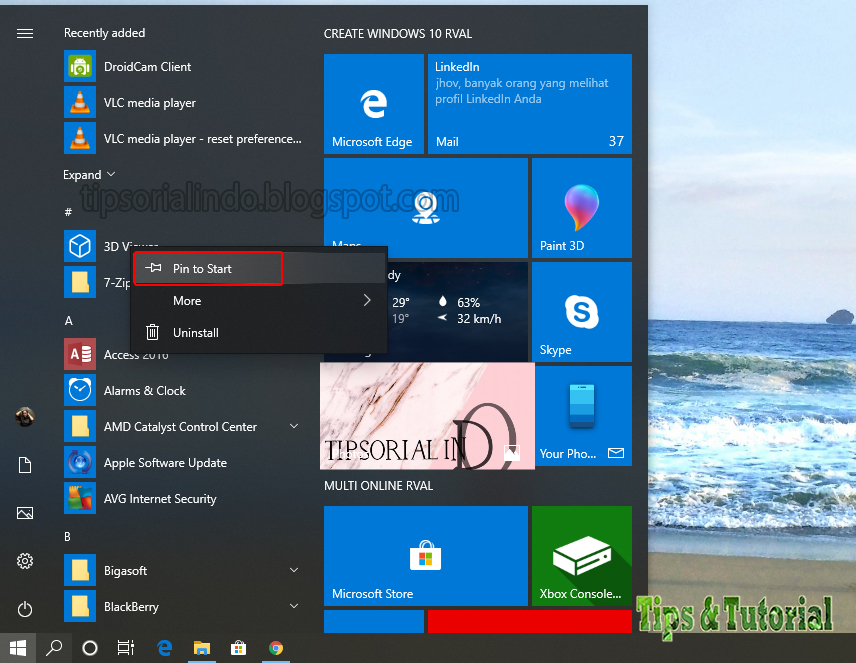Open the Microsoft Store tile
Image resolution: width=856 pixels, height=663 pixels.
426,556
